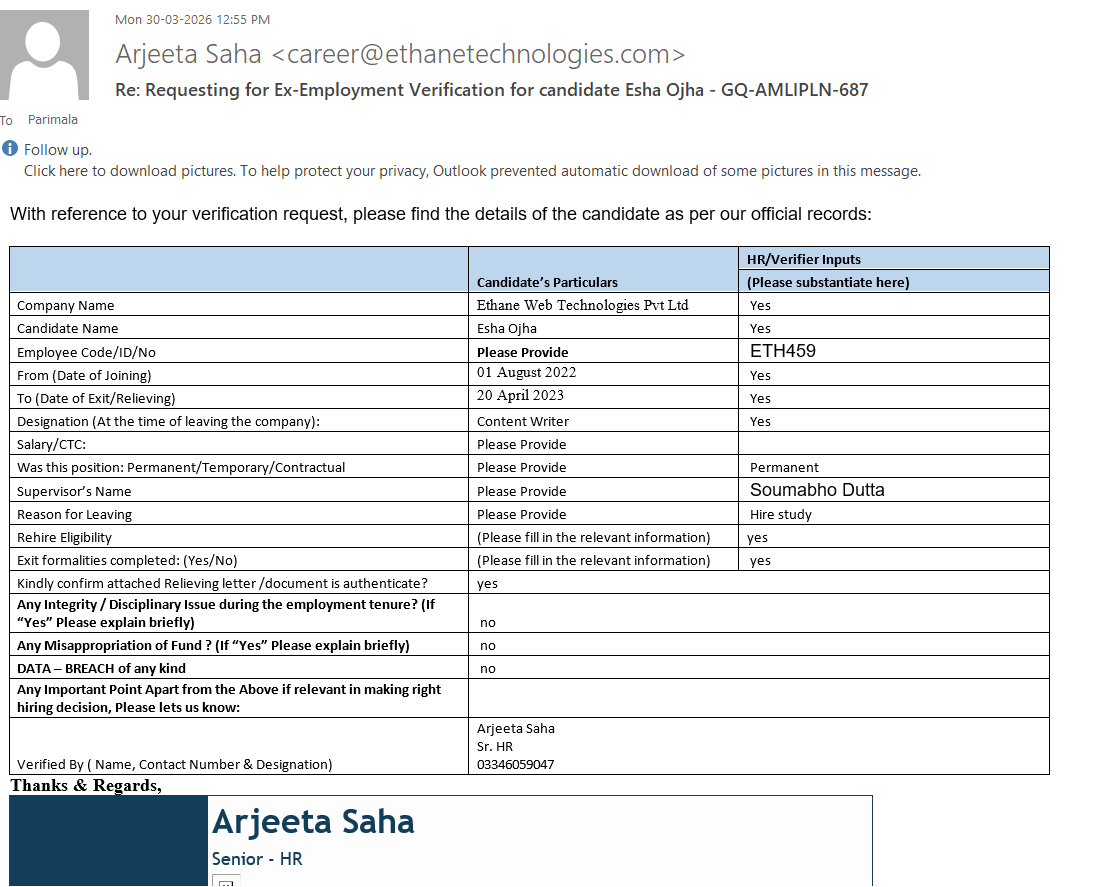Click the Hire study reason cell
The image size is (1110, 887).
coord(893,514)
